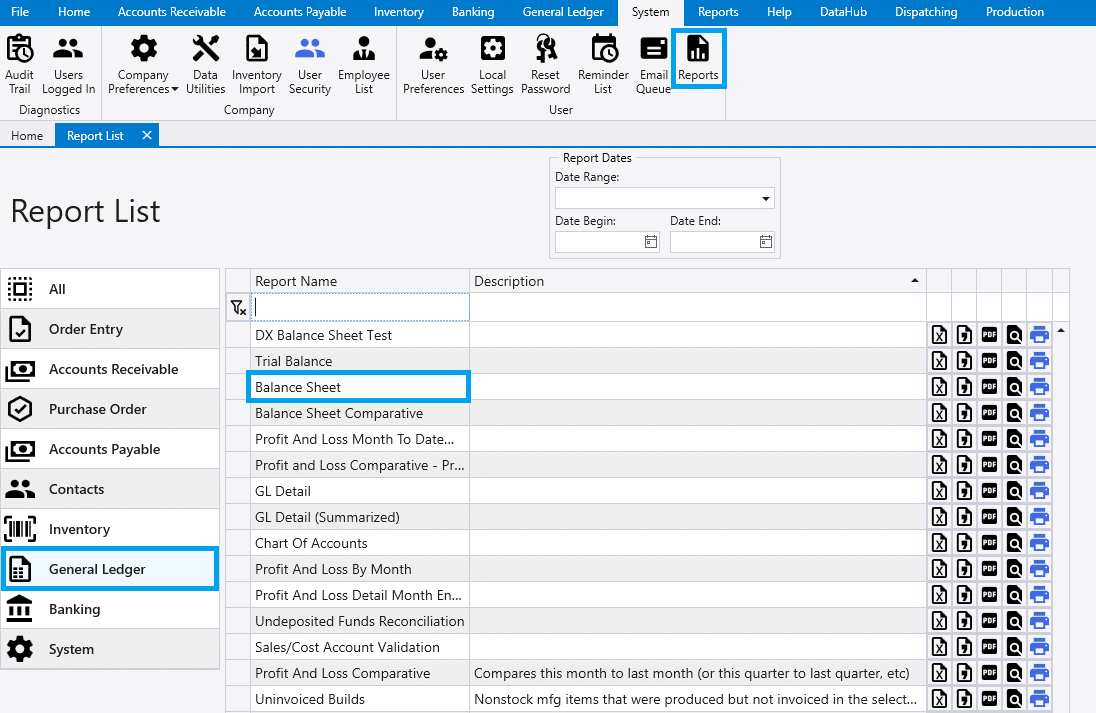This screenshot has height=713, width=1096.
Task: Switch to the General Ledger ribbon tab
Action: 563,12
